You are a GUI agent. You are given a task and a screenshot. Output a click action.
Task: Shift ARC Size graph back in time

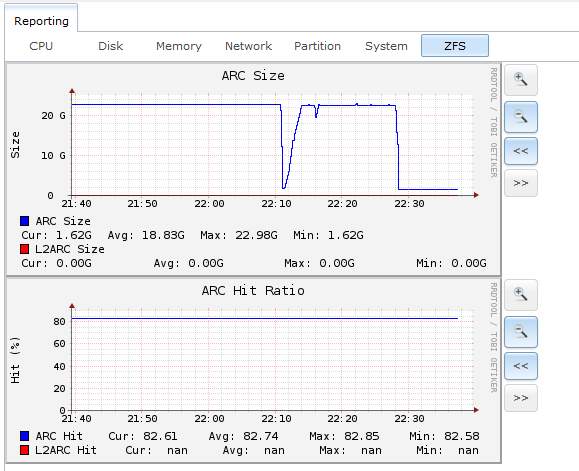pos(521,151)
